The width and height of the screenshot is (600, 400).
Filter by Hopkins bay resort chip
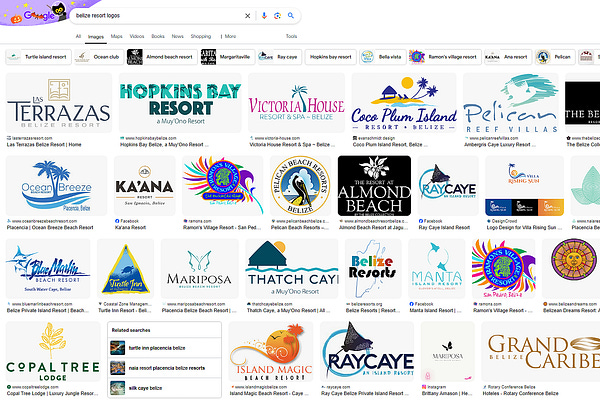click(x=331, y=57)
